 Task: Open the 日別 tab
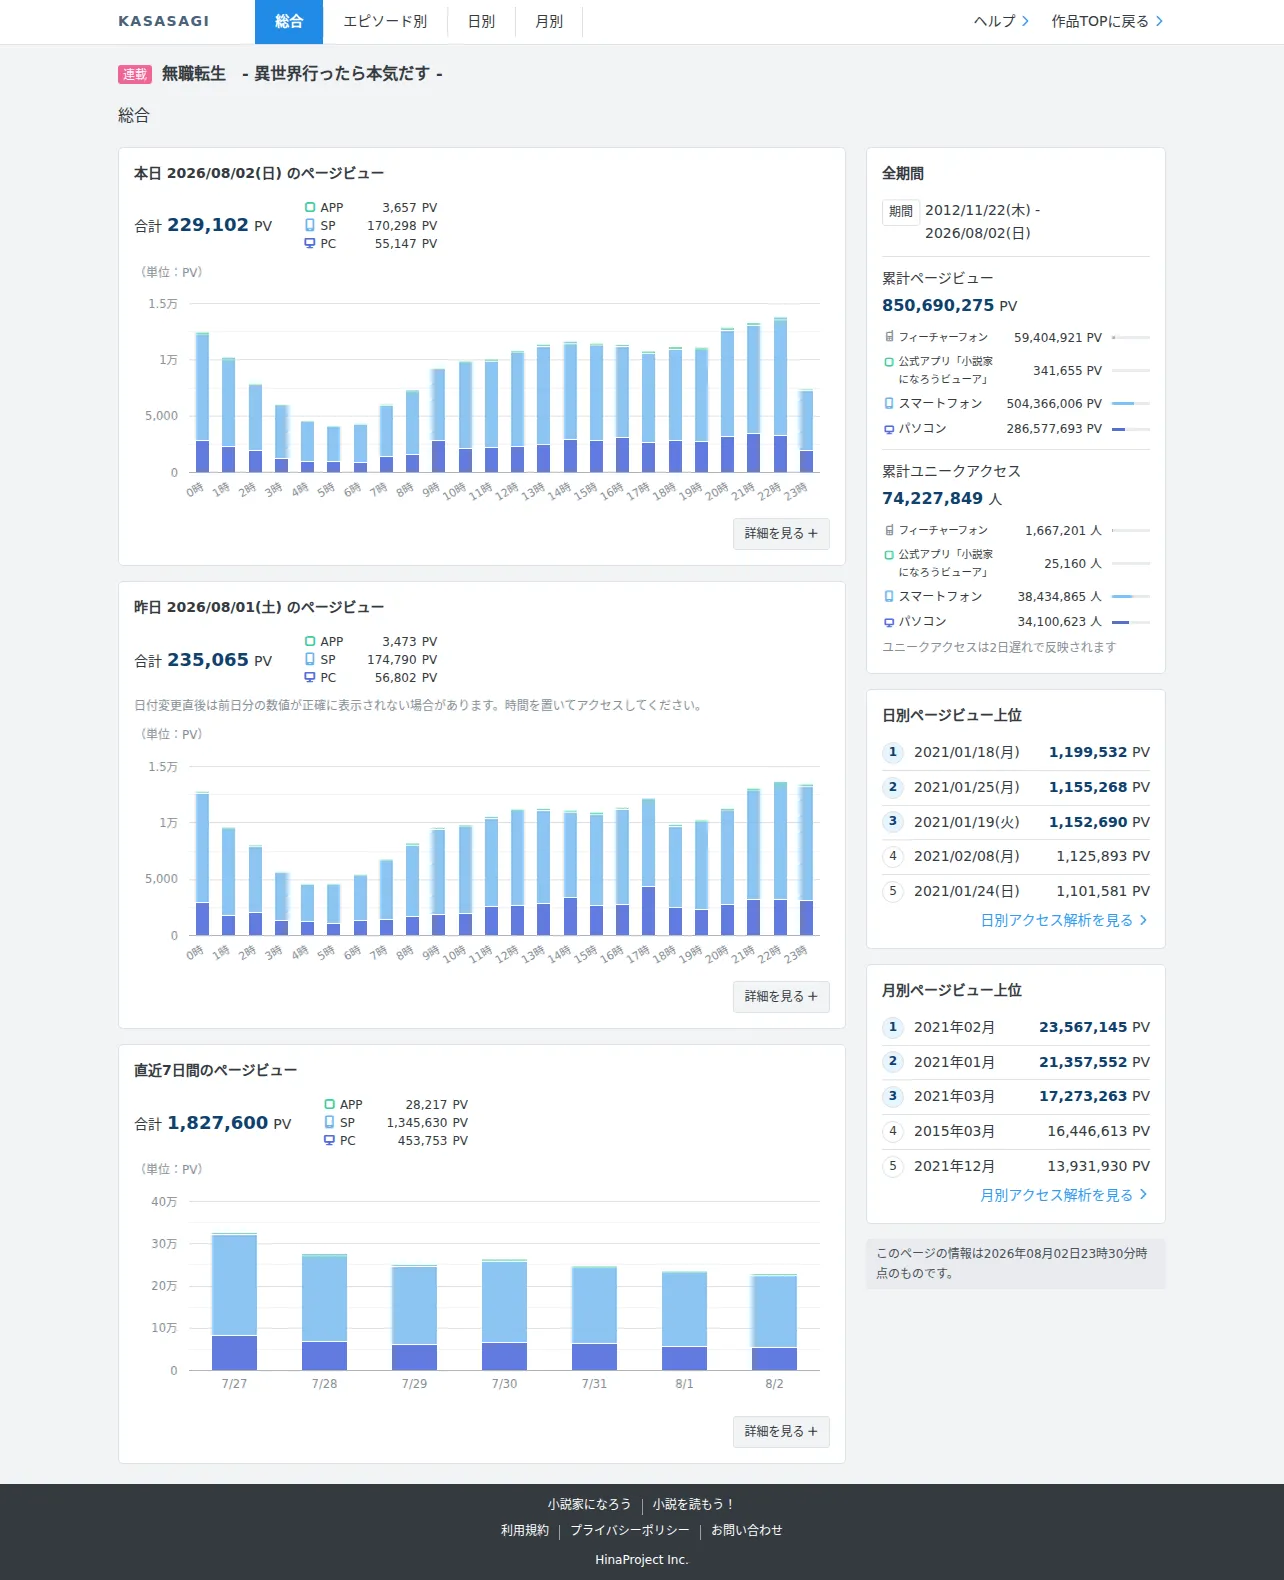[x=481, y=21]
